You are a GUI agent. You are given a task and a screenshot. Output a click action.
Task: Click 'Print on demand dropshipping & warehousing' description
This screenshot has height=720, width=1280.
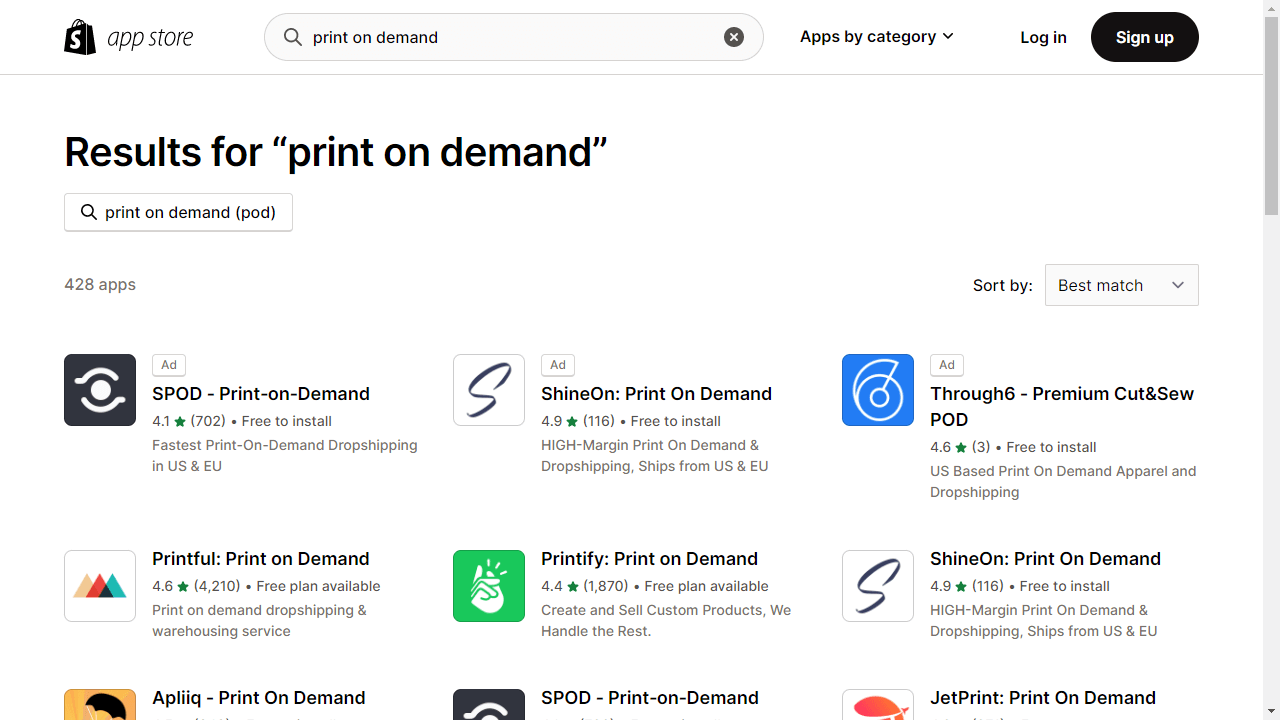[x=259, y=621]
